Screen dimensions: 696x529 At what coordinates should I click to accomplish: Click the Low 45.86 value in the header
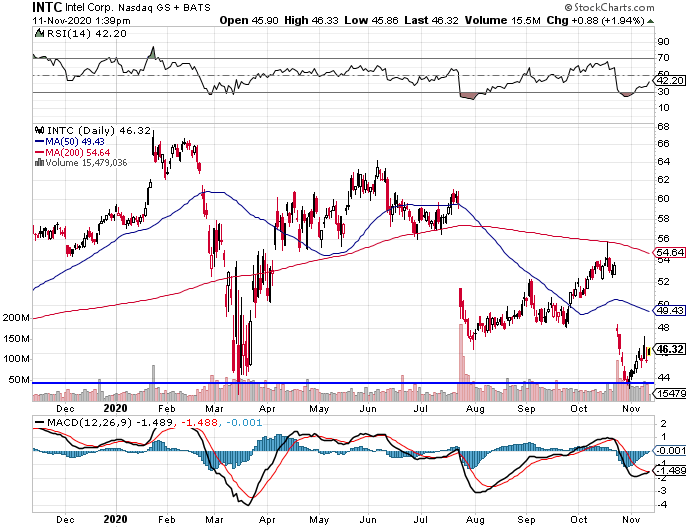[x=371, y=20]
